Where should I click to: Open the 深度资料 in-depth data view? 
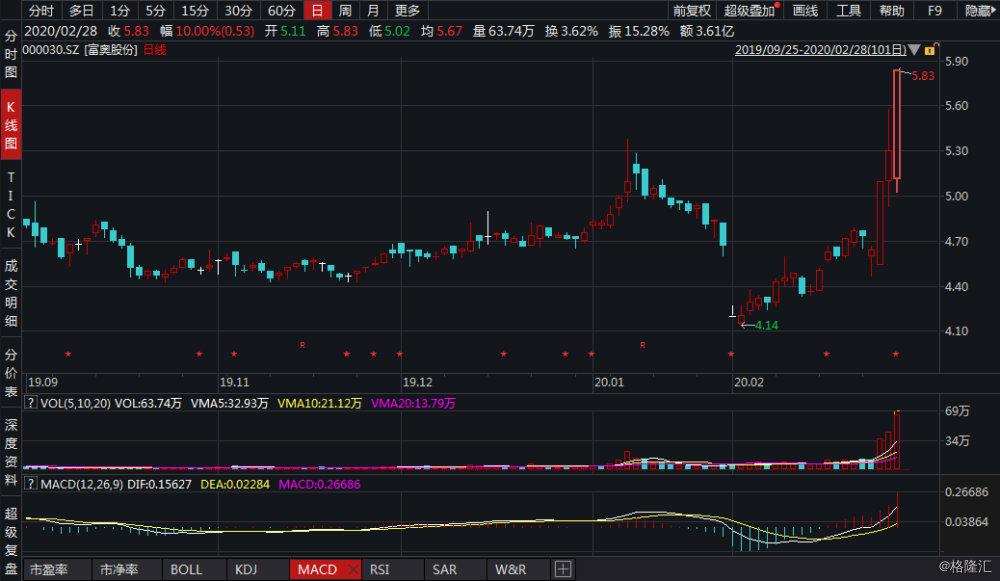[x=11, y=452]
